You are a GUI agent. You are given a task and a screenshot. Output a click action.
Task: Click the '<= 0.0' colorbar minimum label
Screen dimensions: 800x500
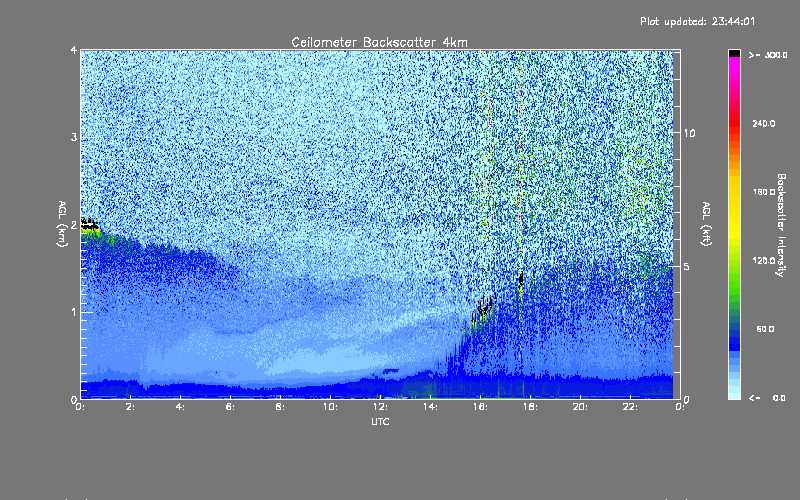pyautogui.click(x=767, y=397)
